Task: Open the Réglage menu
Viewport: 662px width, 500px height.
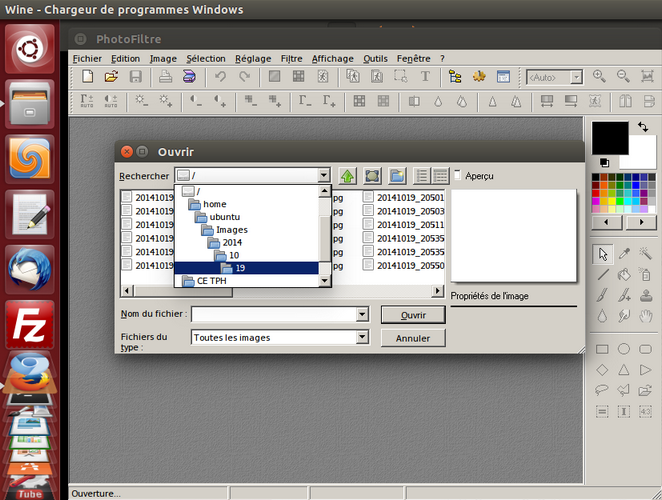Action: coord(252,58)
